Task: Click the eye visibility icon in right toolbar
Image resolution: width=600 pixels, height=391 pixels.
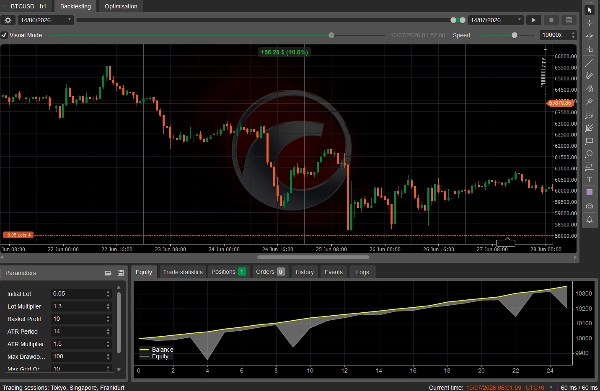Action: (x=589, y=206)
